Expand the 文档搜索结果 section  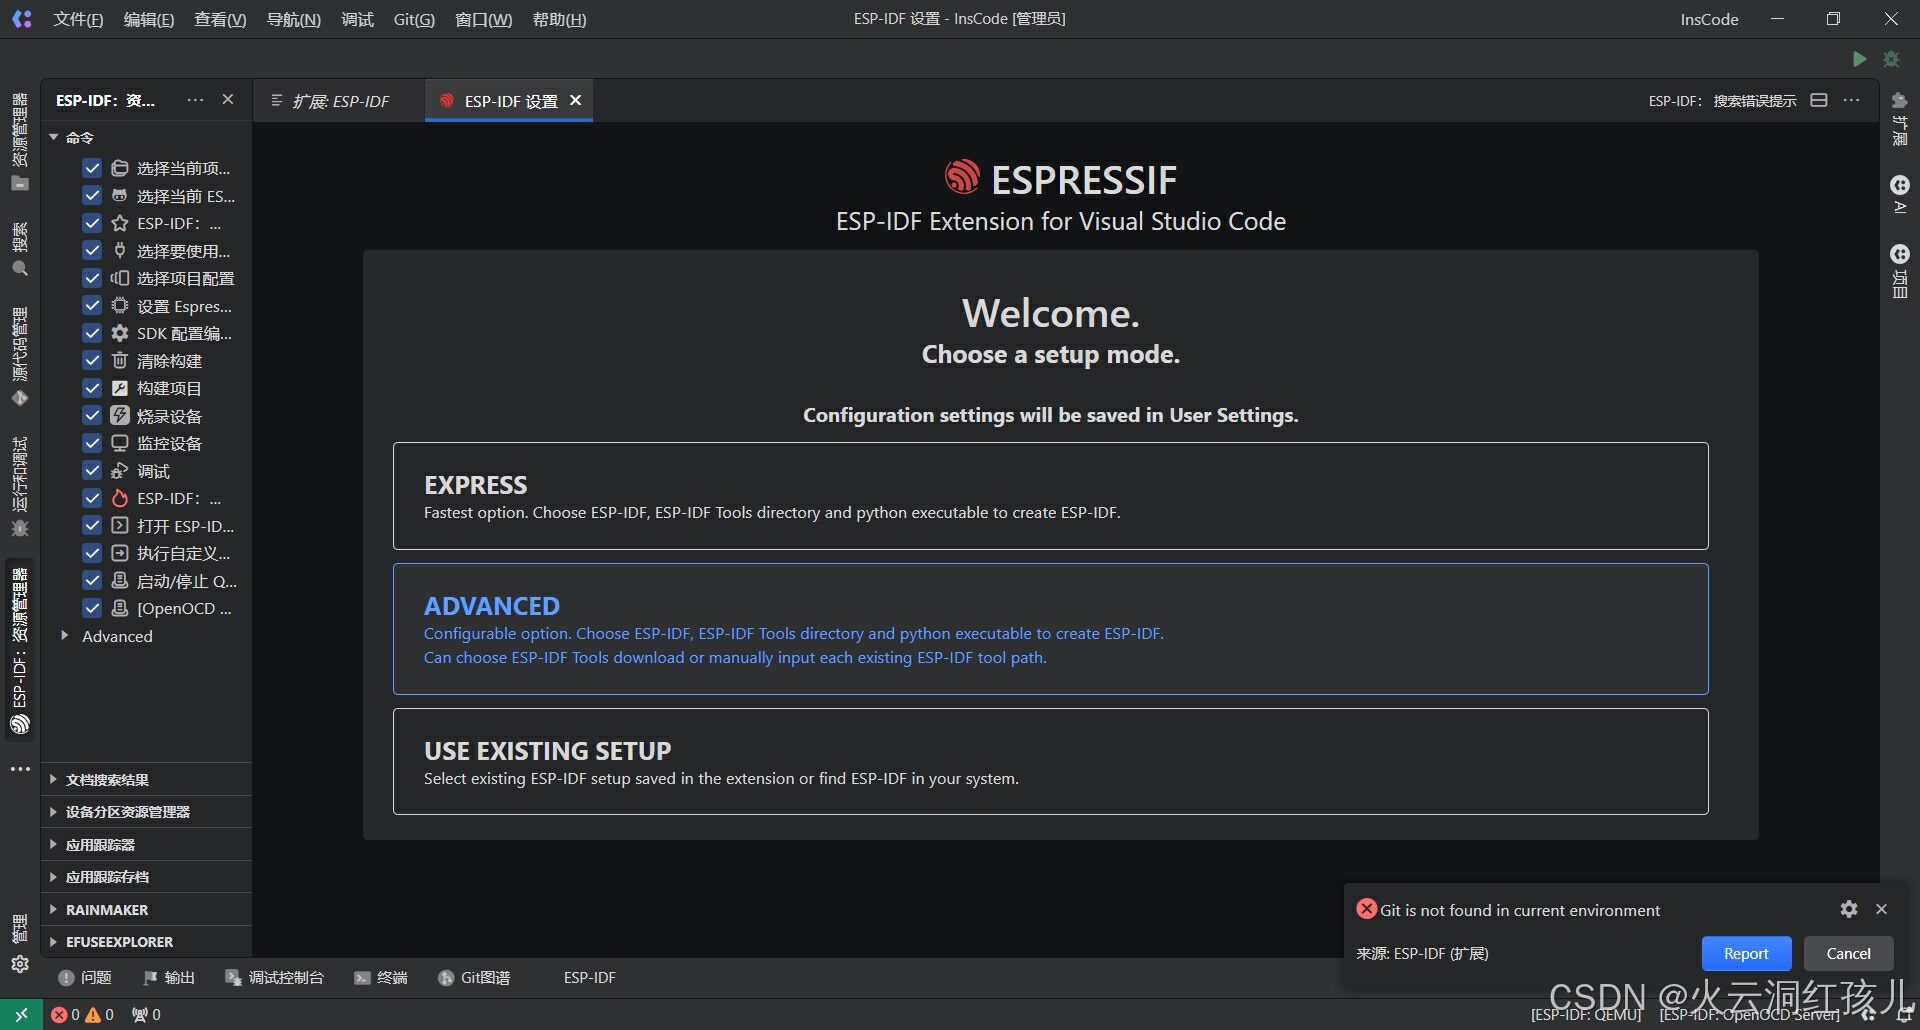(146, 779)
